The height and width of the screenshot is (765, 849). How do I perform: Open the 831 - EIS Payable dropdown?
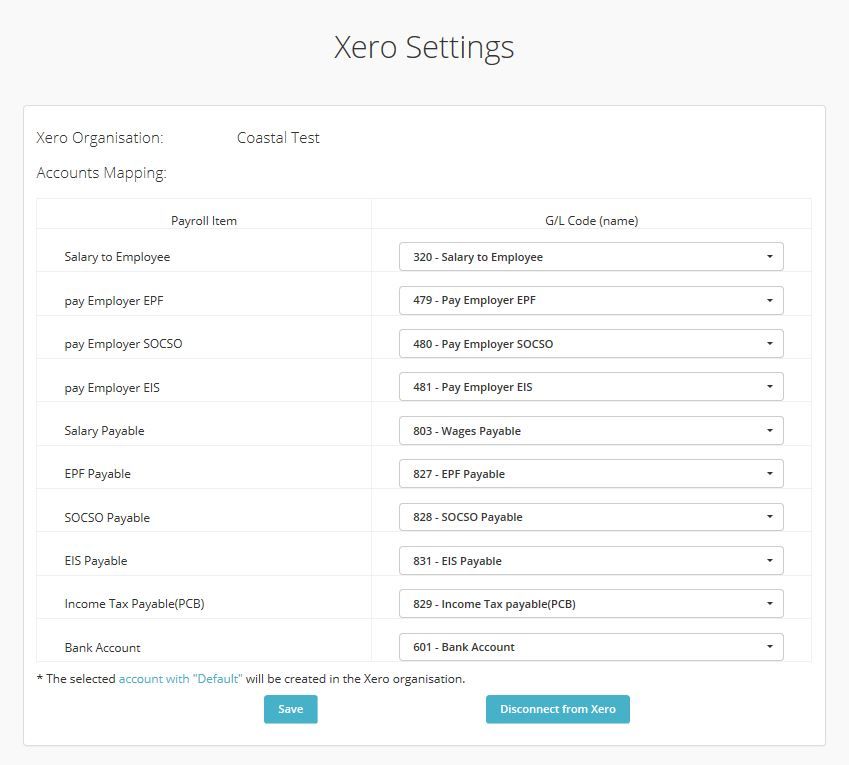pos(591,561)
